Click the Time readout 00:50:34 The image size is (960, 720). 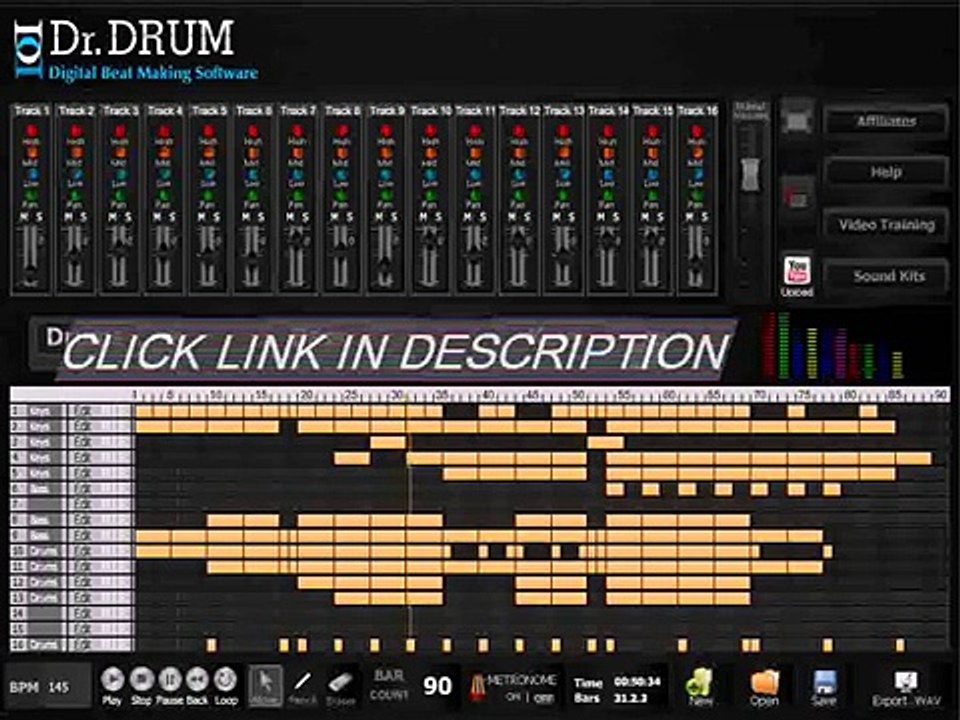pyautogui.click(x=637, y=681)
